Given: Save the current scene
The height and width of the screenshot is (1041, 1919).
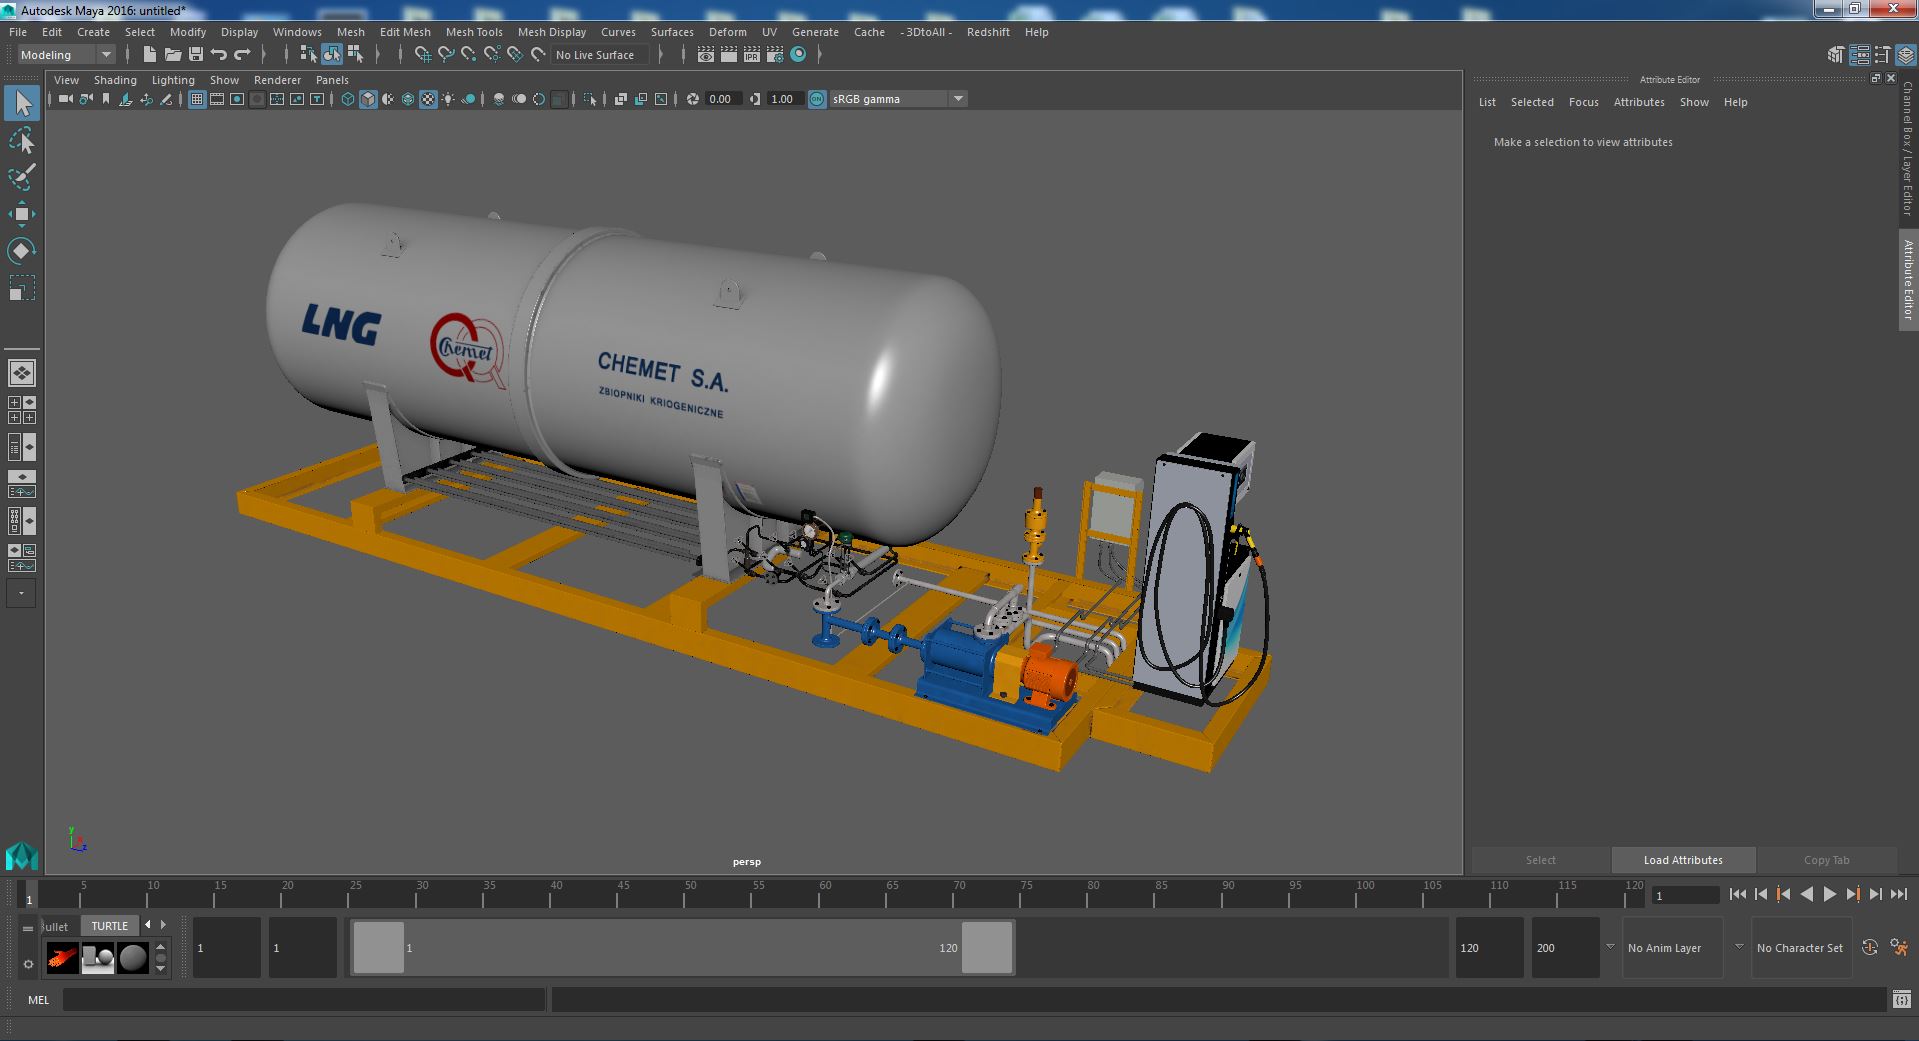Looking at the screenshot, I should coord(196,55).
